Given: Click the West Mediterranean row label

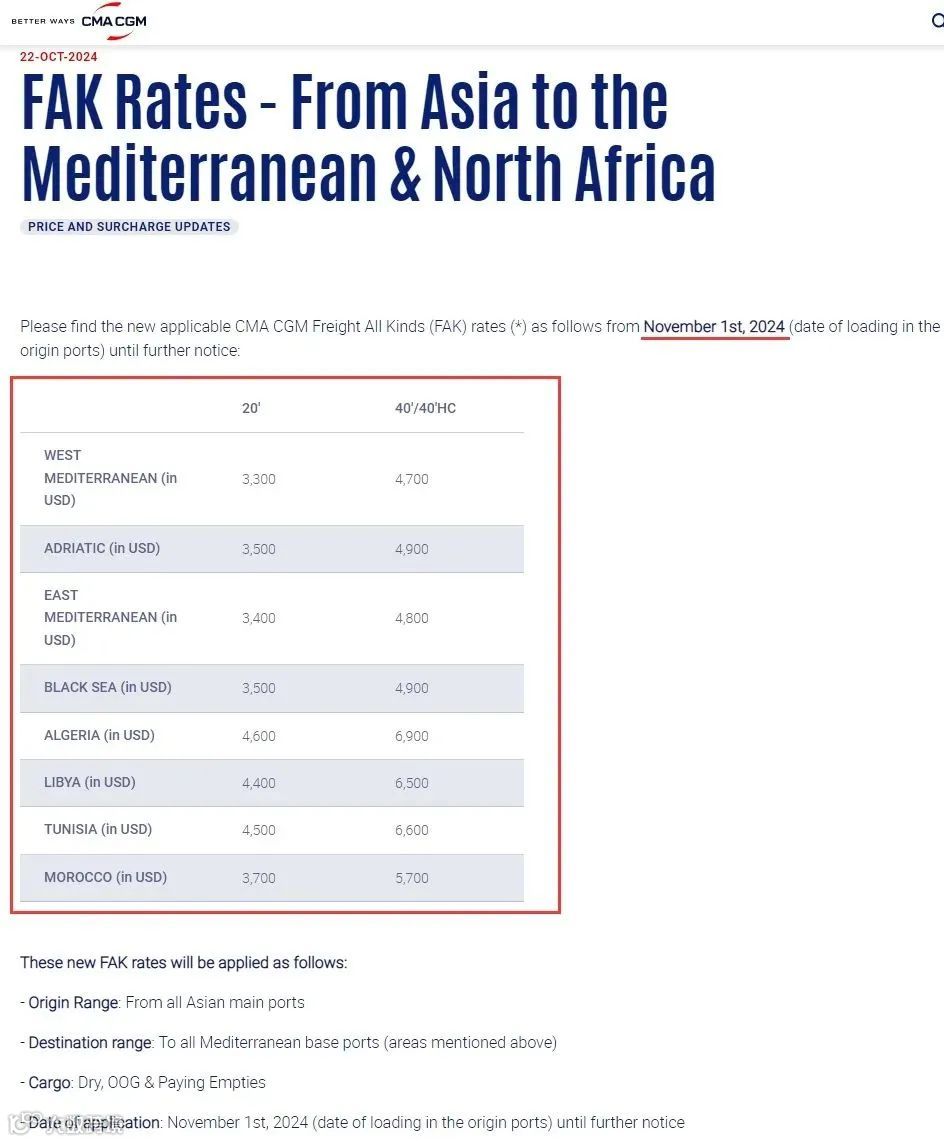Looking at the screenshot, I should (110, 478).
